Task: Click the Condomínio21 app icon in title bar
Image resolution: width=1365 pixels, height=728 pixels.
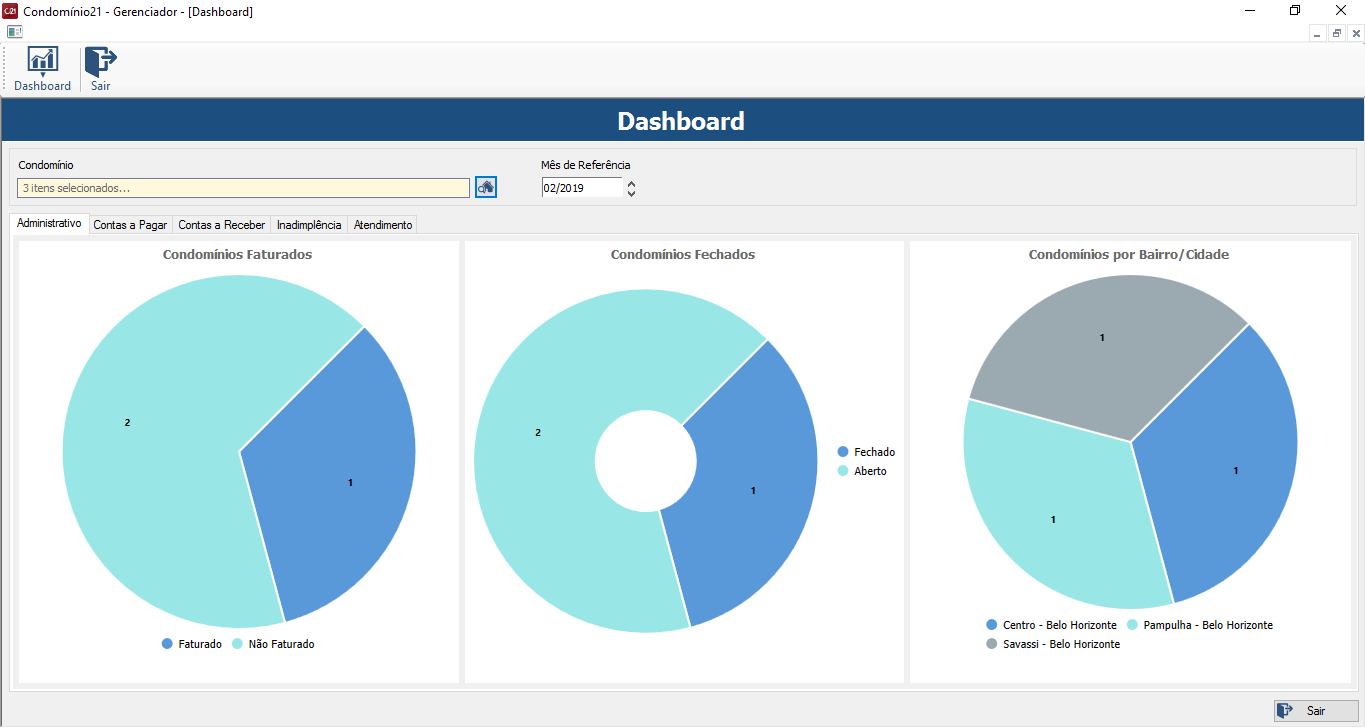Action: (x=11, y=11)
